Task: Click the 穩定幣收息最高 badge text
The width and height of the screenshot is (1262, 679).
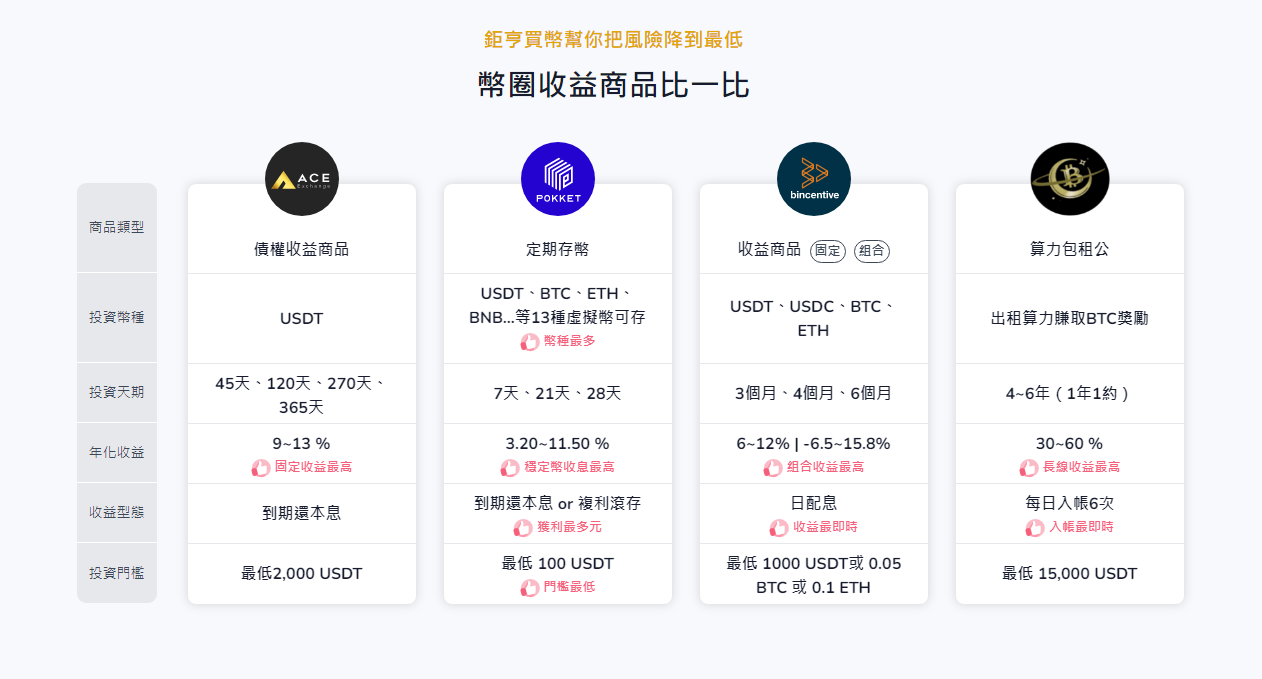Action: 570,467
